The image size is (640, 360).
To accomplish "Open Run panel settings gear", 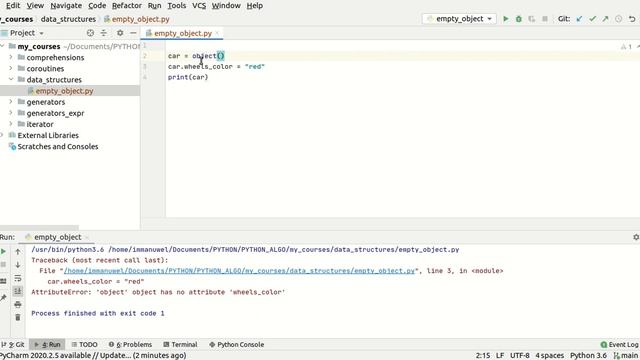I will pos(636,237).
